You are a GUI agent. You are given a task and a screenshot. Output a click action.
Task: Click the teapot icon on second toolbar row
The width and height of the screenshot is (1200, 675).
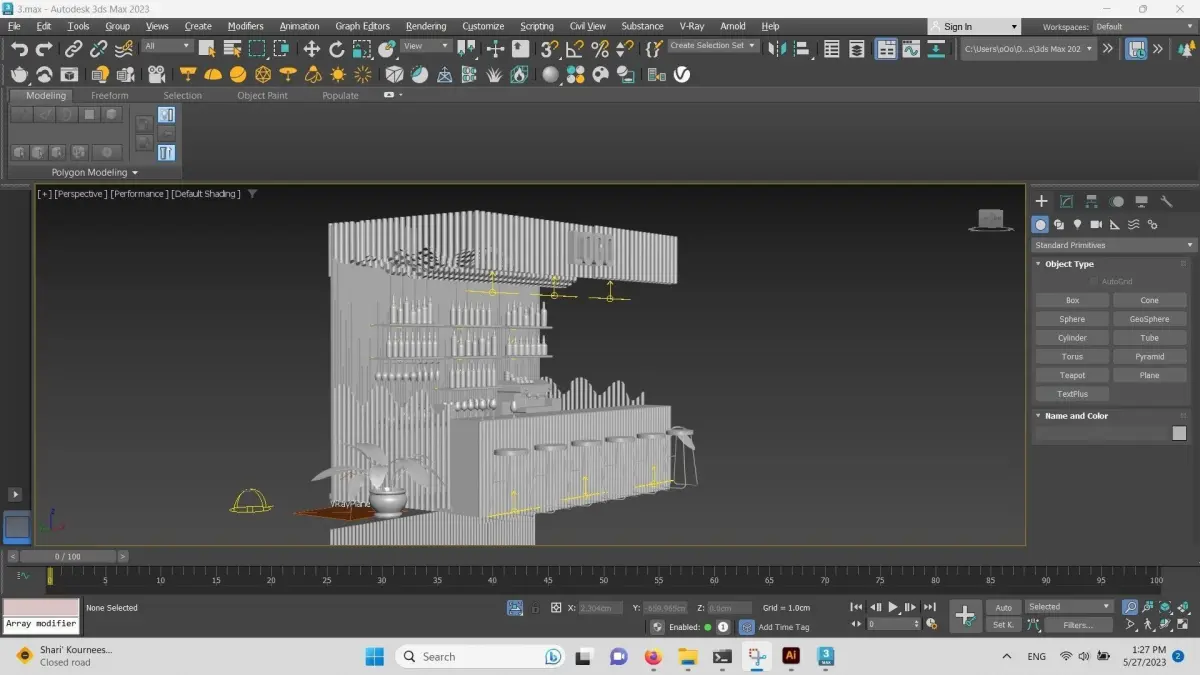pyautogui.click(x=20, y=74)
